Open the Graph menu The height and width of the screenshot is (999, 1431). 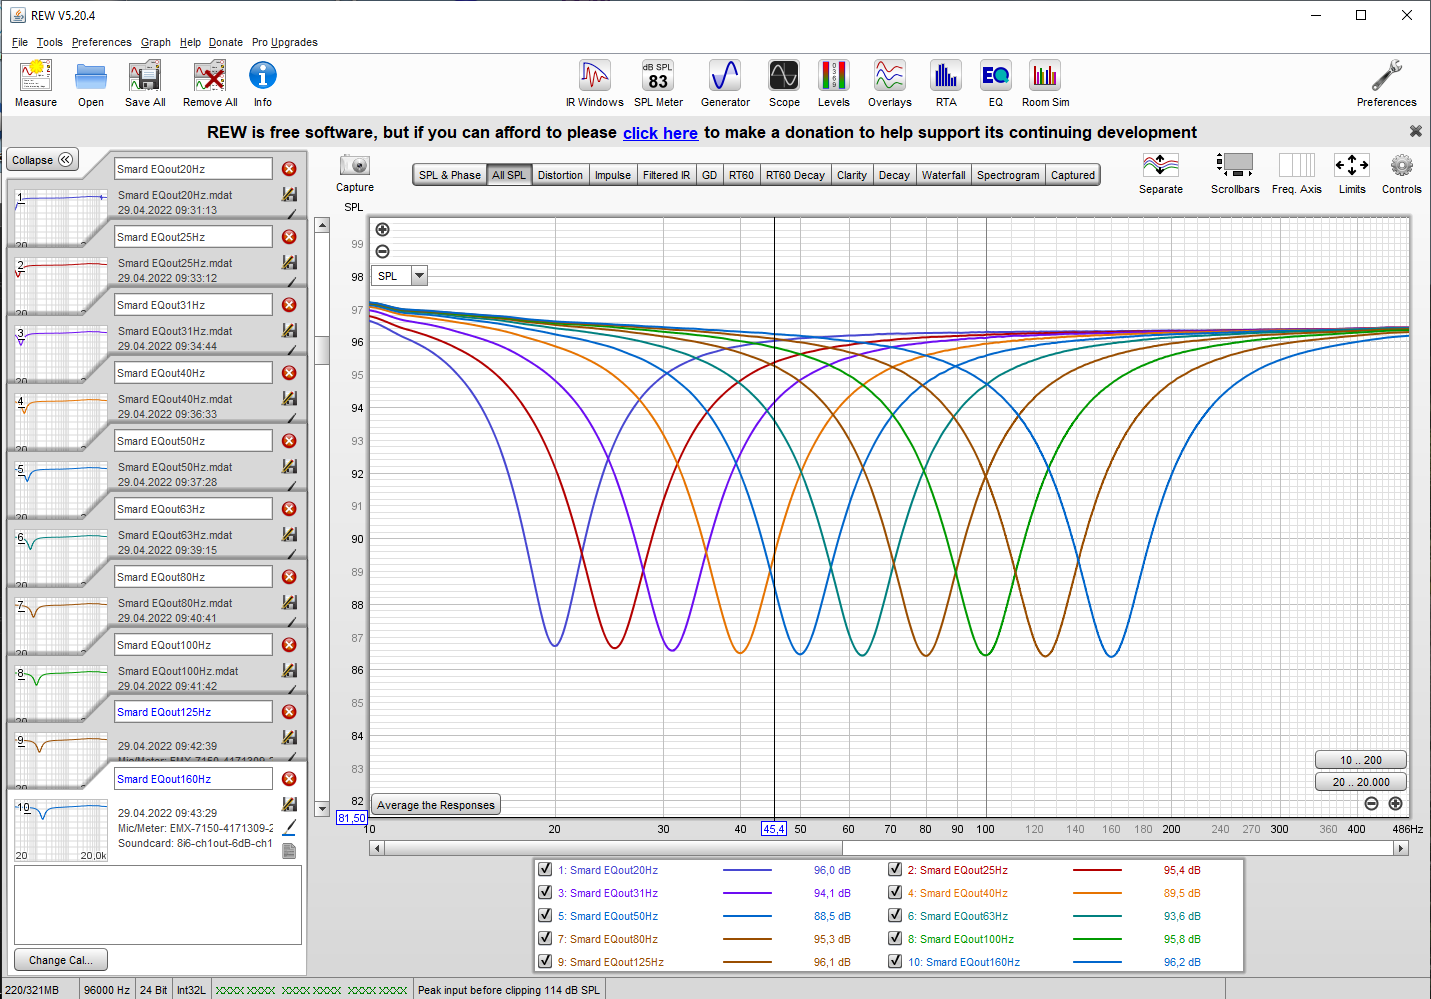[x=155, y=42]
